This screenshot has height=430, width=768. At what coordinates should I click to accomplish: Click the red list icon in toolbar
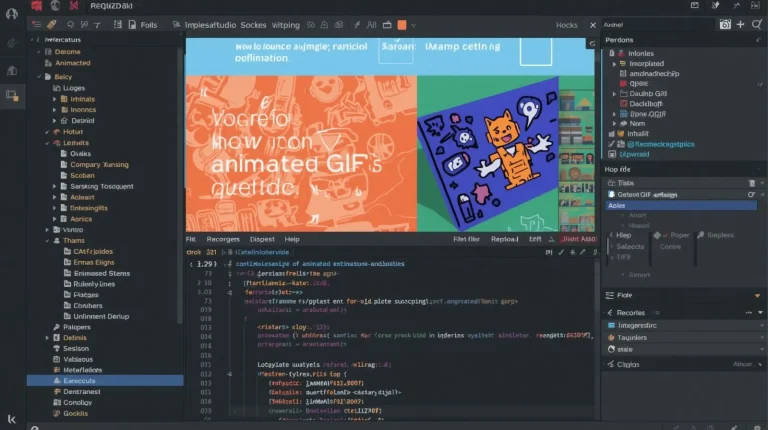coord(37,24)
